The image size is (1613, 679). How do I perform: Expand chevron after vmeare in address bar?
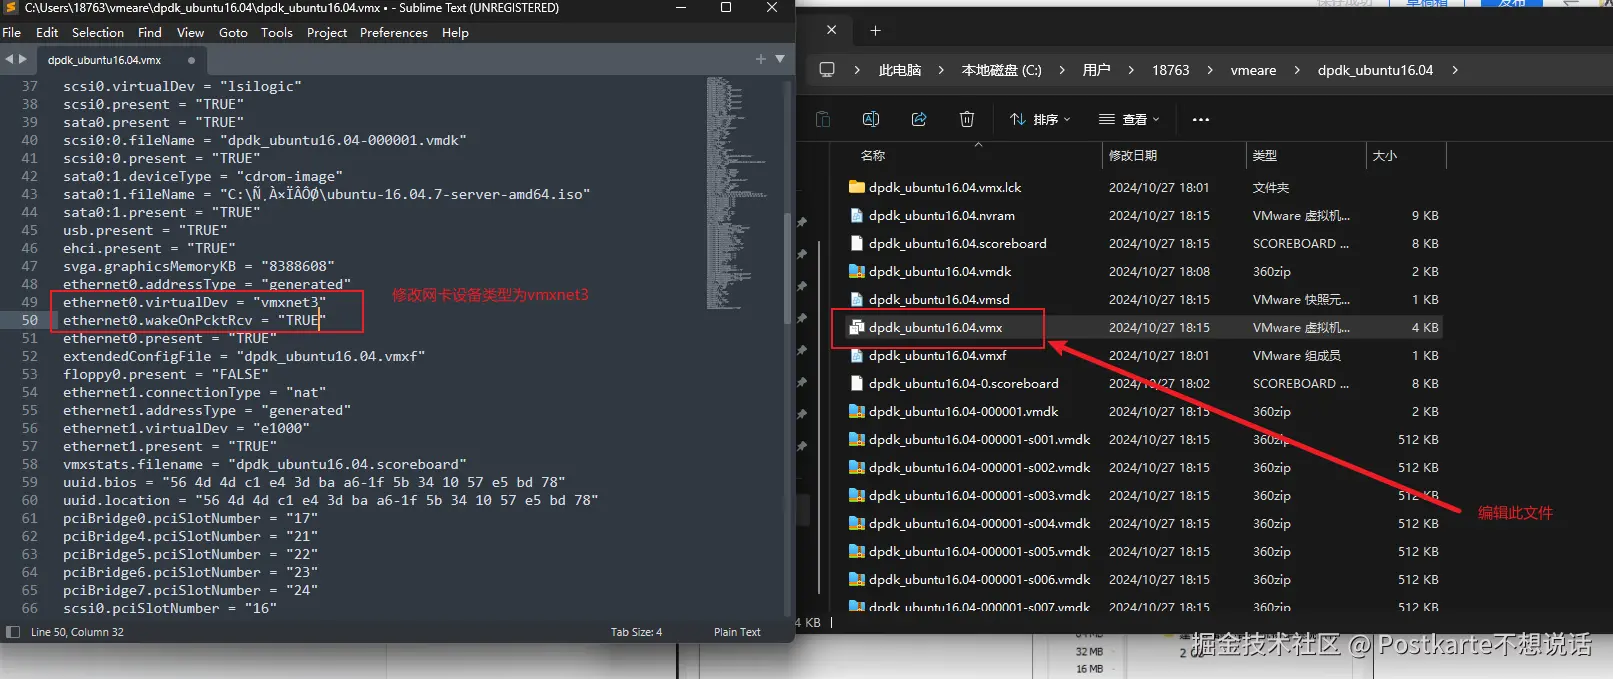tap(1297, 70)
